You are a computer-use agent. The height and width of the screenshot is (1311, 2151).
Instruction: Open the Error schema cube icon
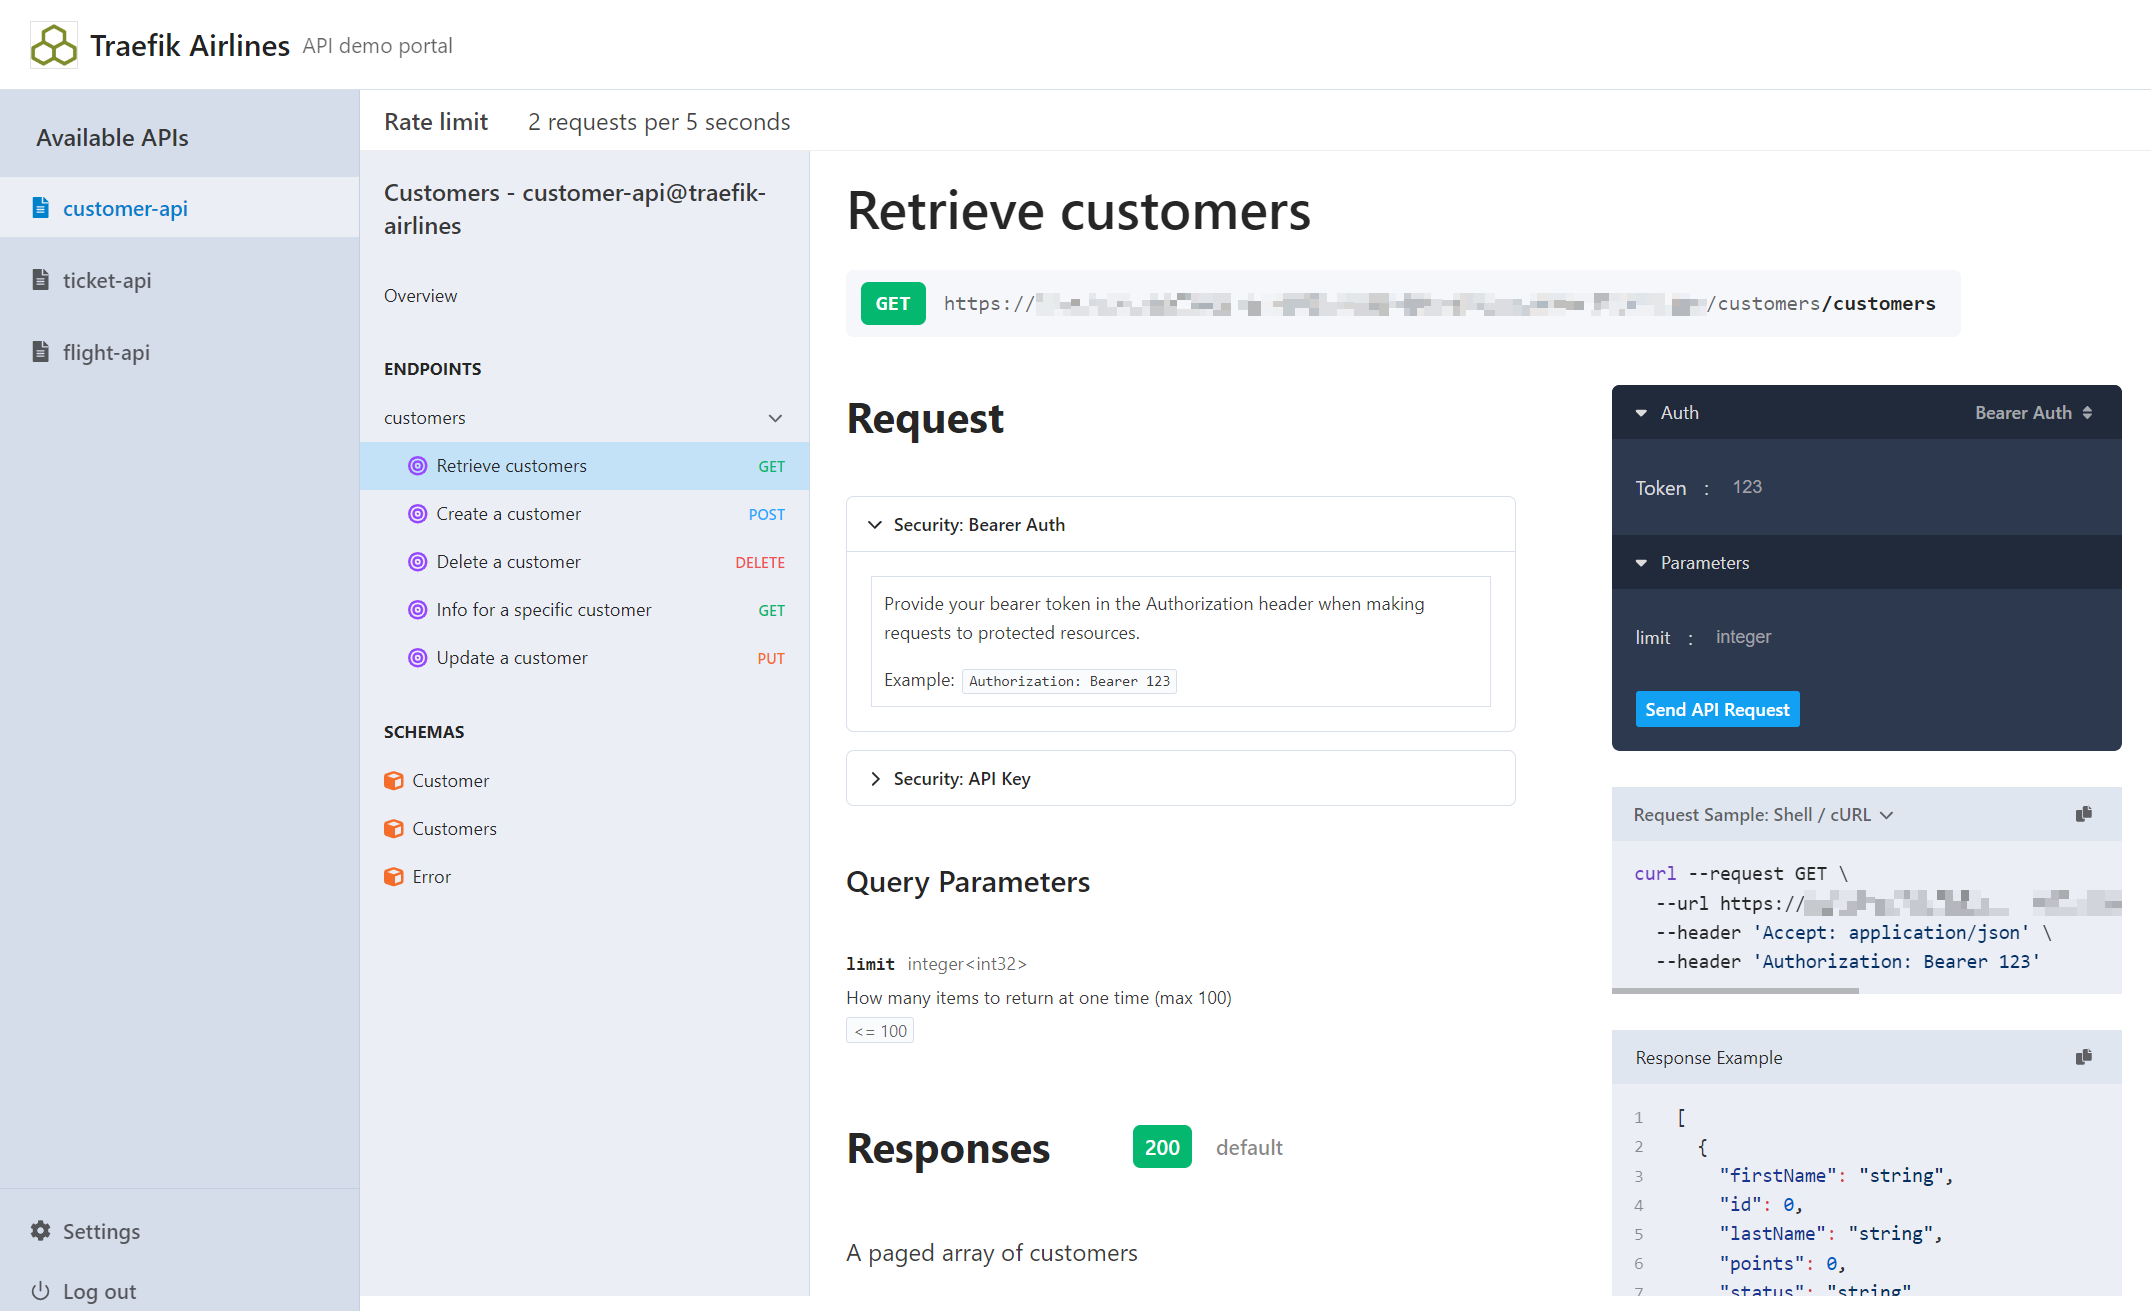pos(394,876)
